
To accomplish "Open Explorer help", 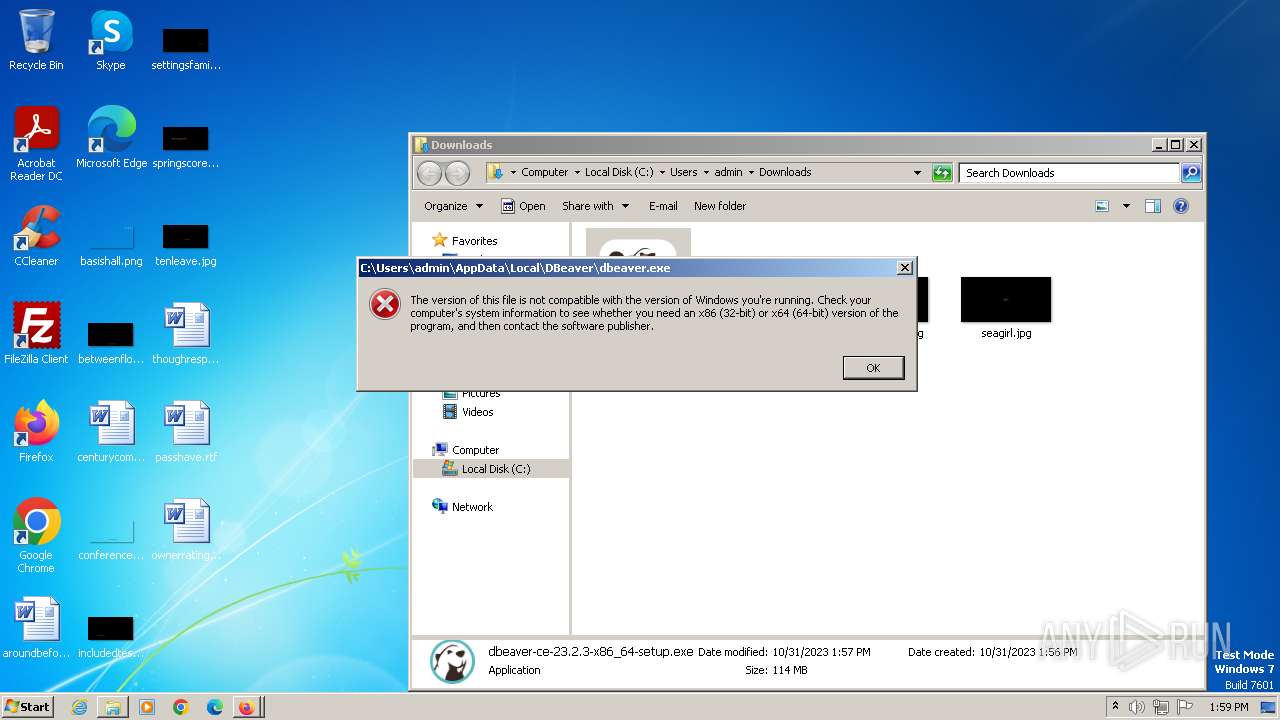I will click(x=1181, y=206).
